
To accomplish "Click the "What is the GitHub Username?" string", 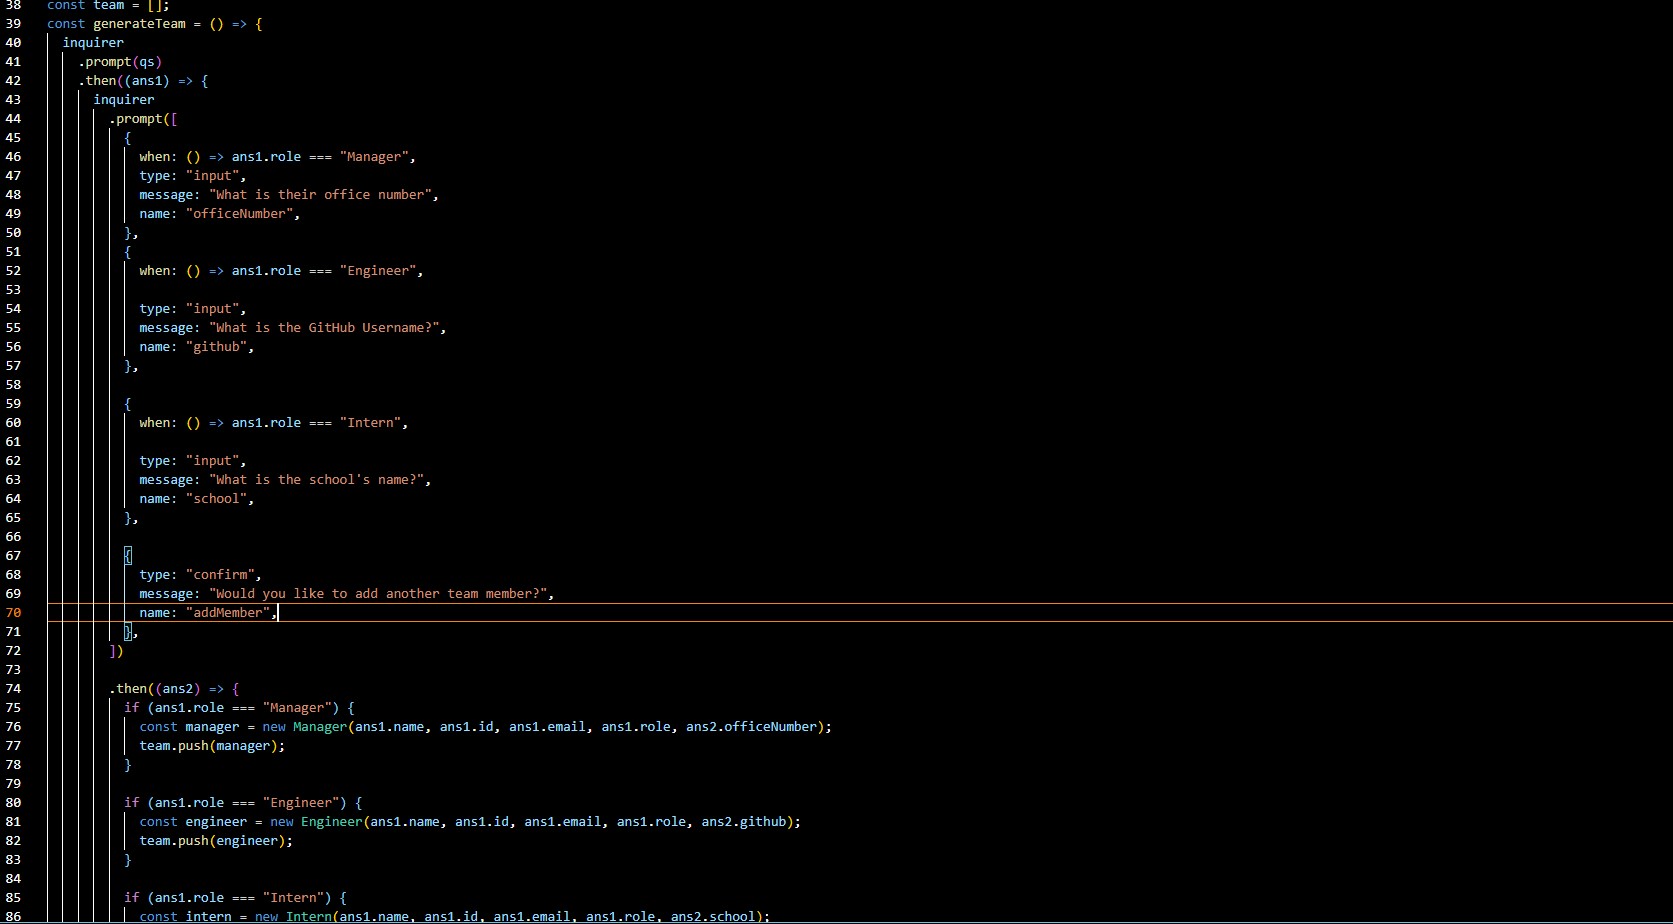I will 324,328.
